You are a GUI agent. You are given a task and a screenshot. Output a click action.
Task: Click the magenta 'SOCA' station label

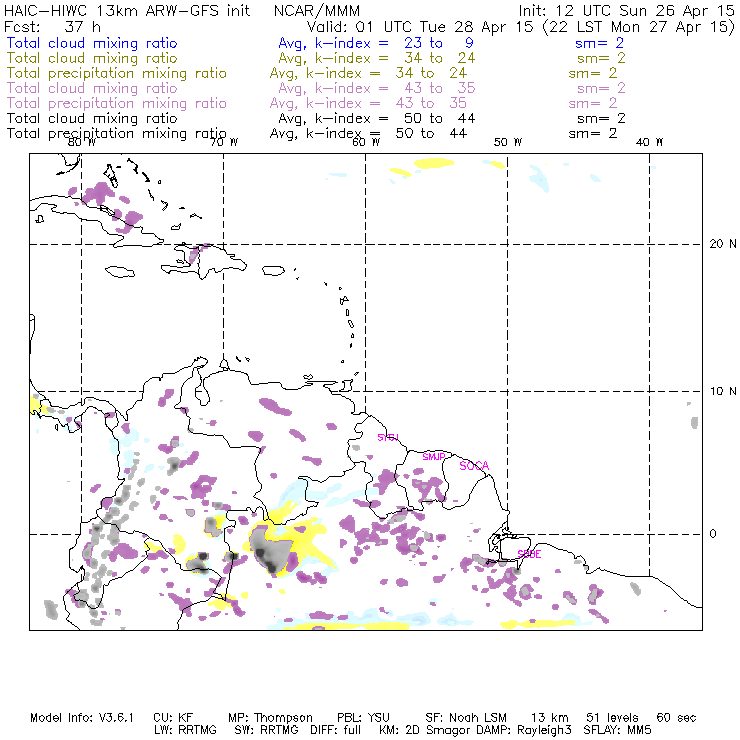(474, 466)
